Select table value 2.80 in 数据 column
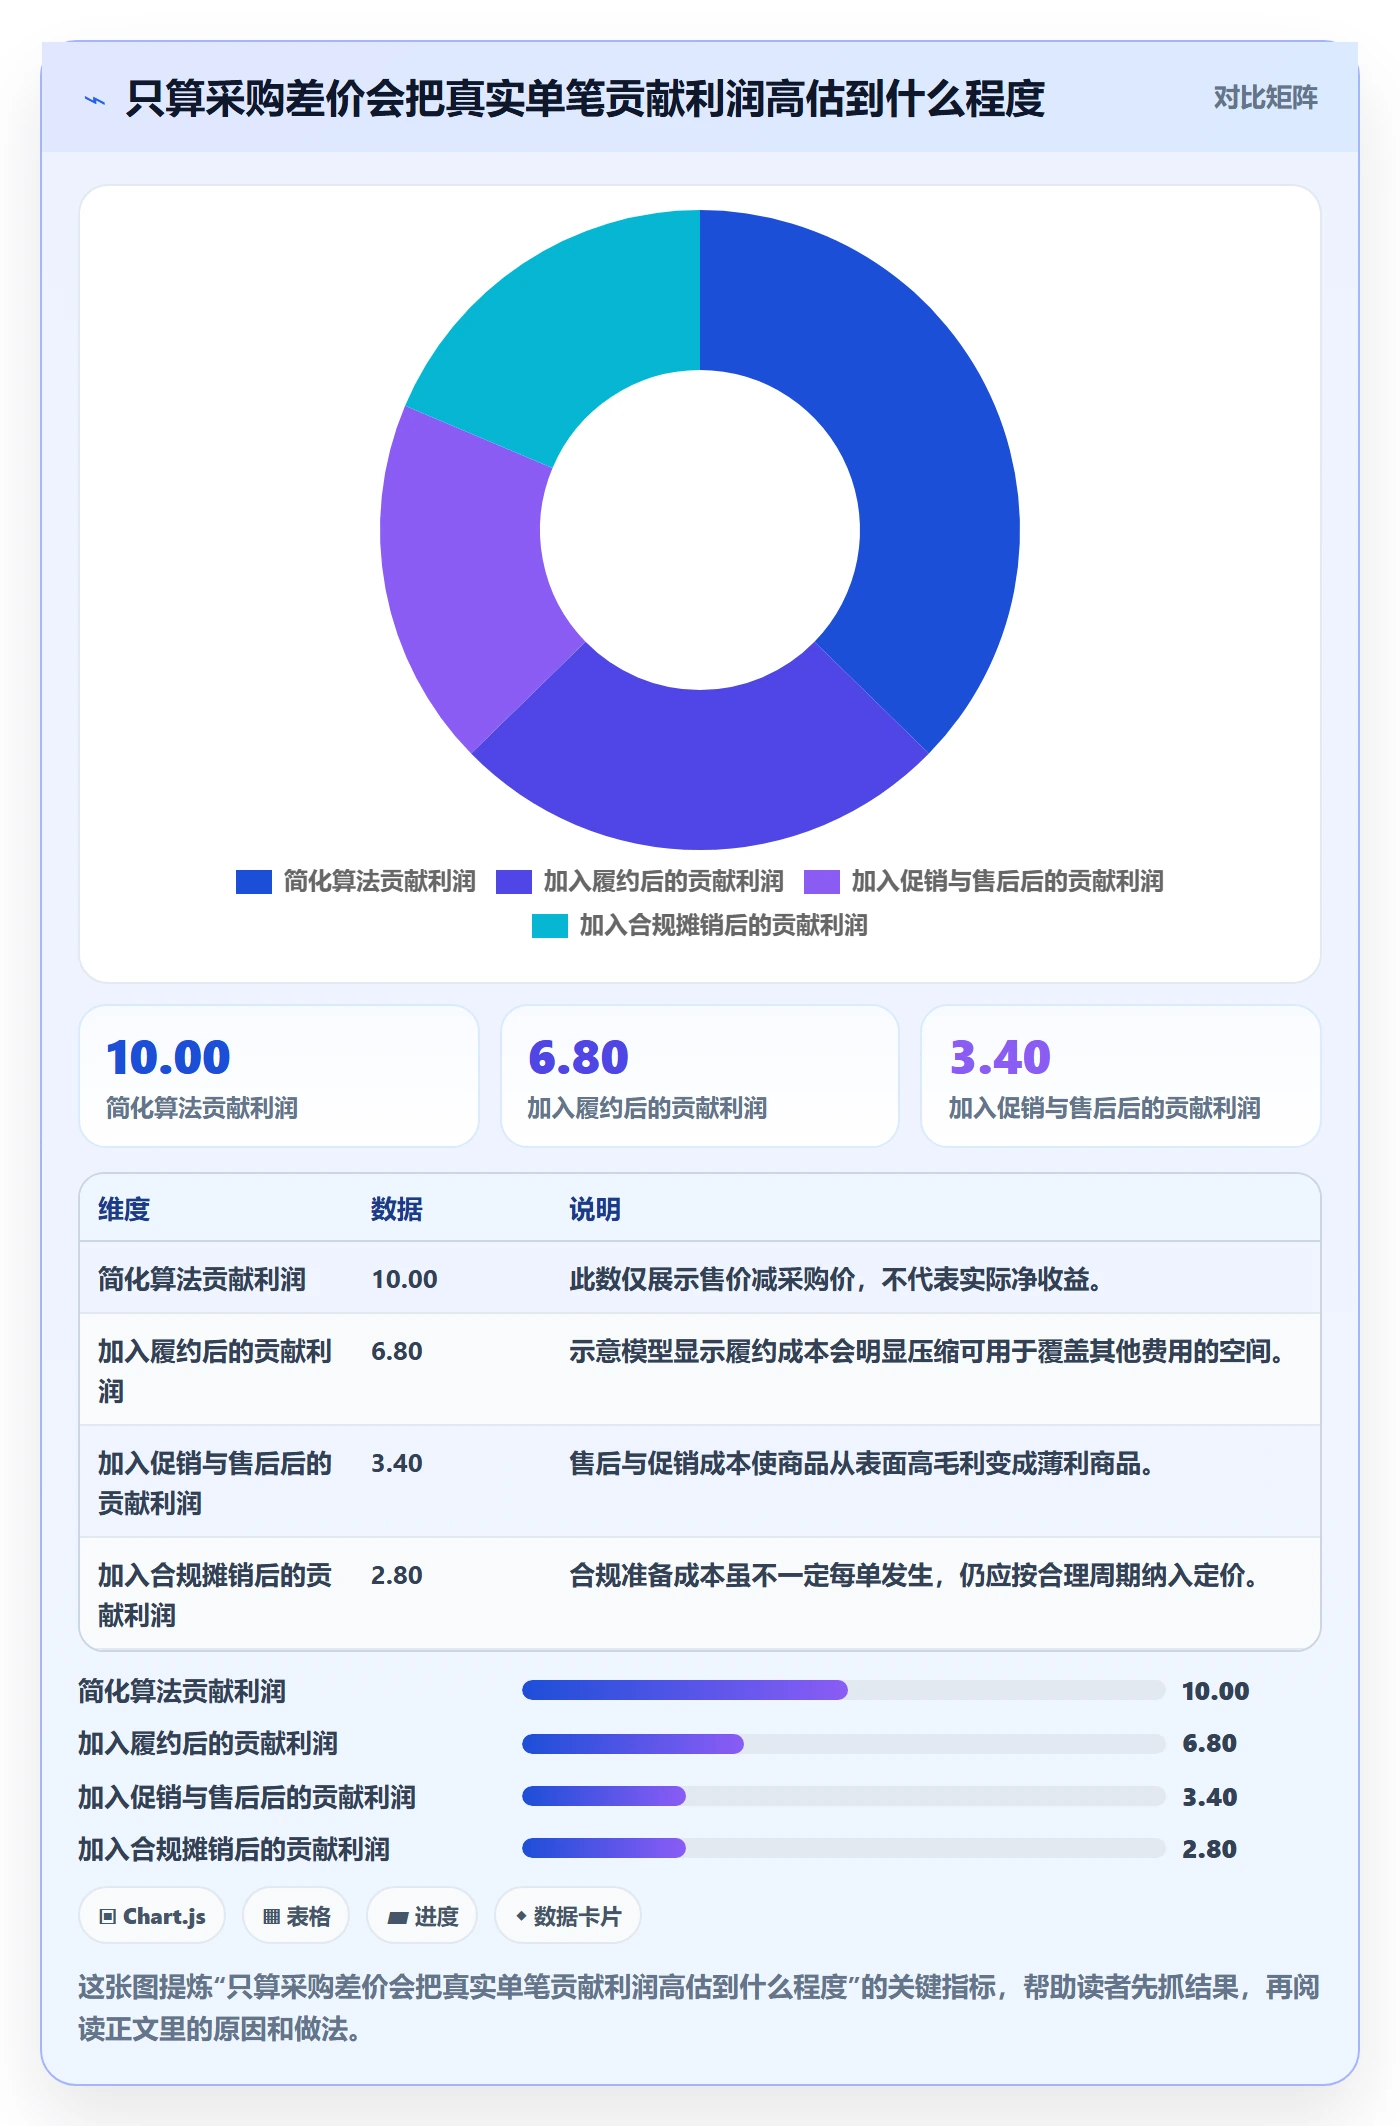The width and height of the screenshot is (1400, 2126). 397,1575
